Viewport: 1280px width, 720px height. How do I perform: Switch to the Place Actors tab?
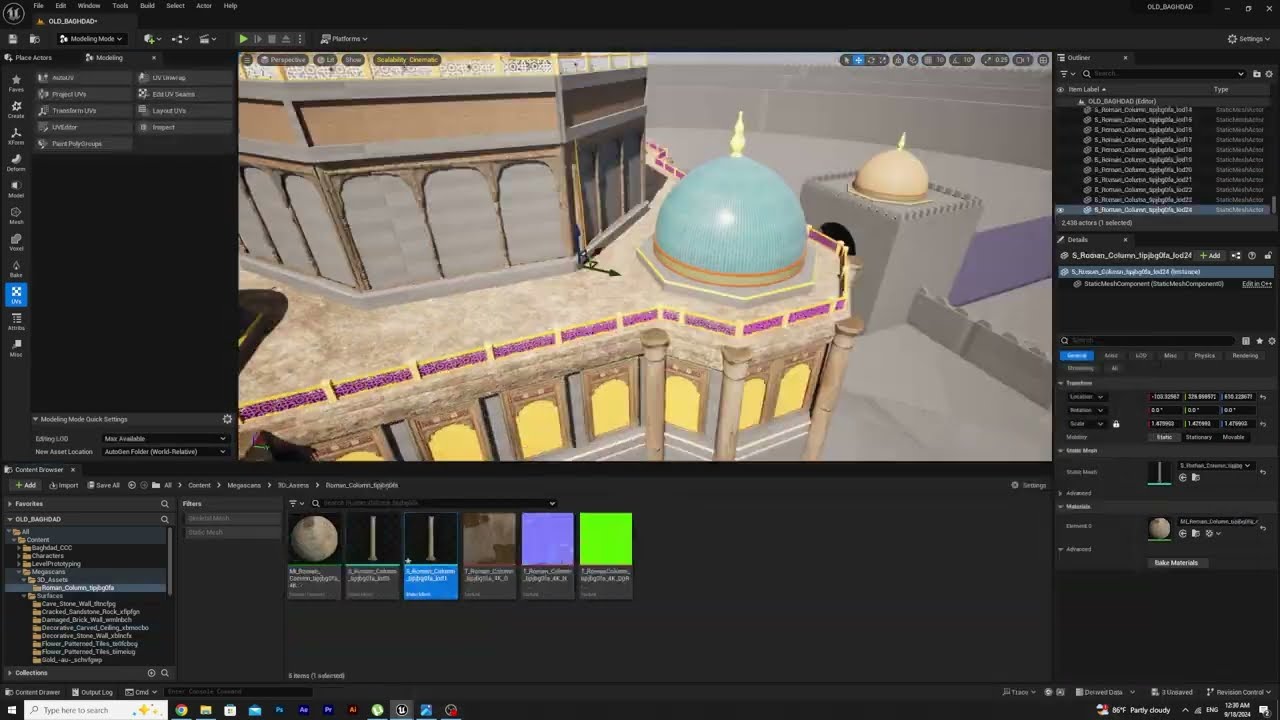click(30, 58)
